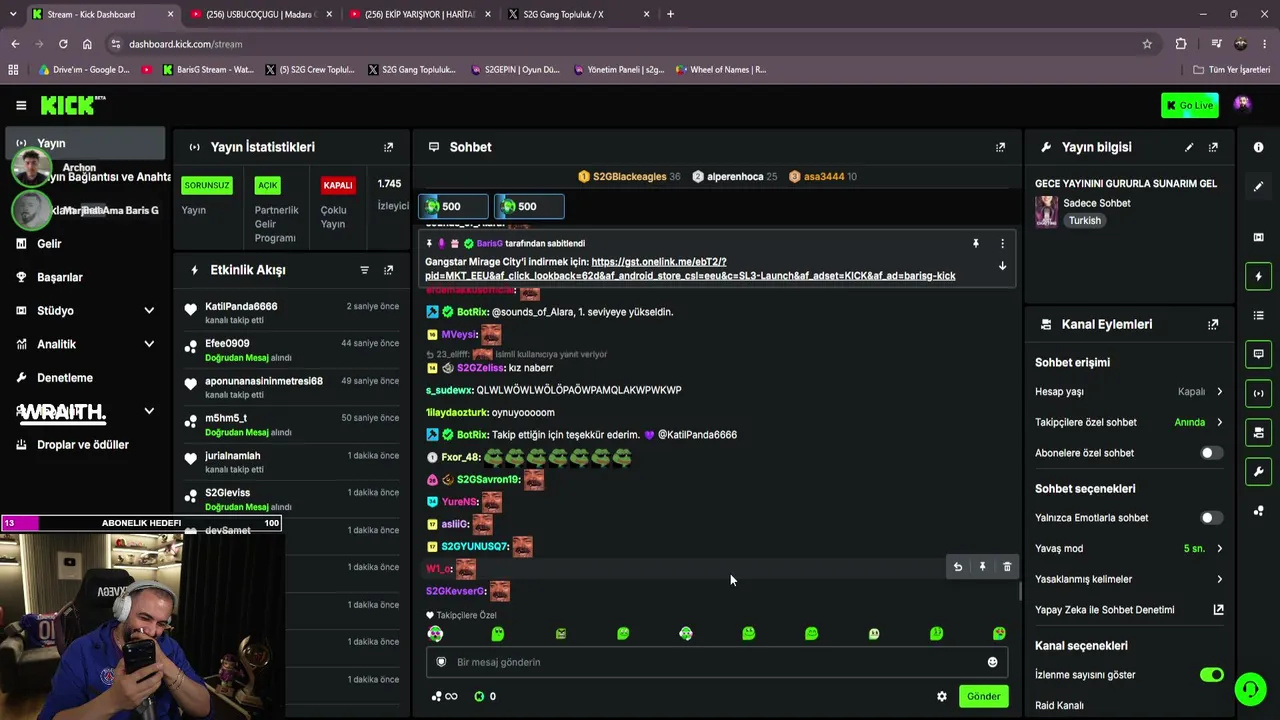
Task: Open the pinned message three-dot menu
Action: coord(1002,243)
